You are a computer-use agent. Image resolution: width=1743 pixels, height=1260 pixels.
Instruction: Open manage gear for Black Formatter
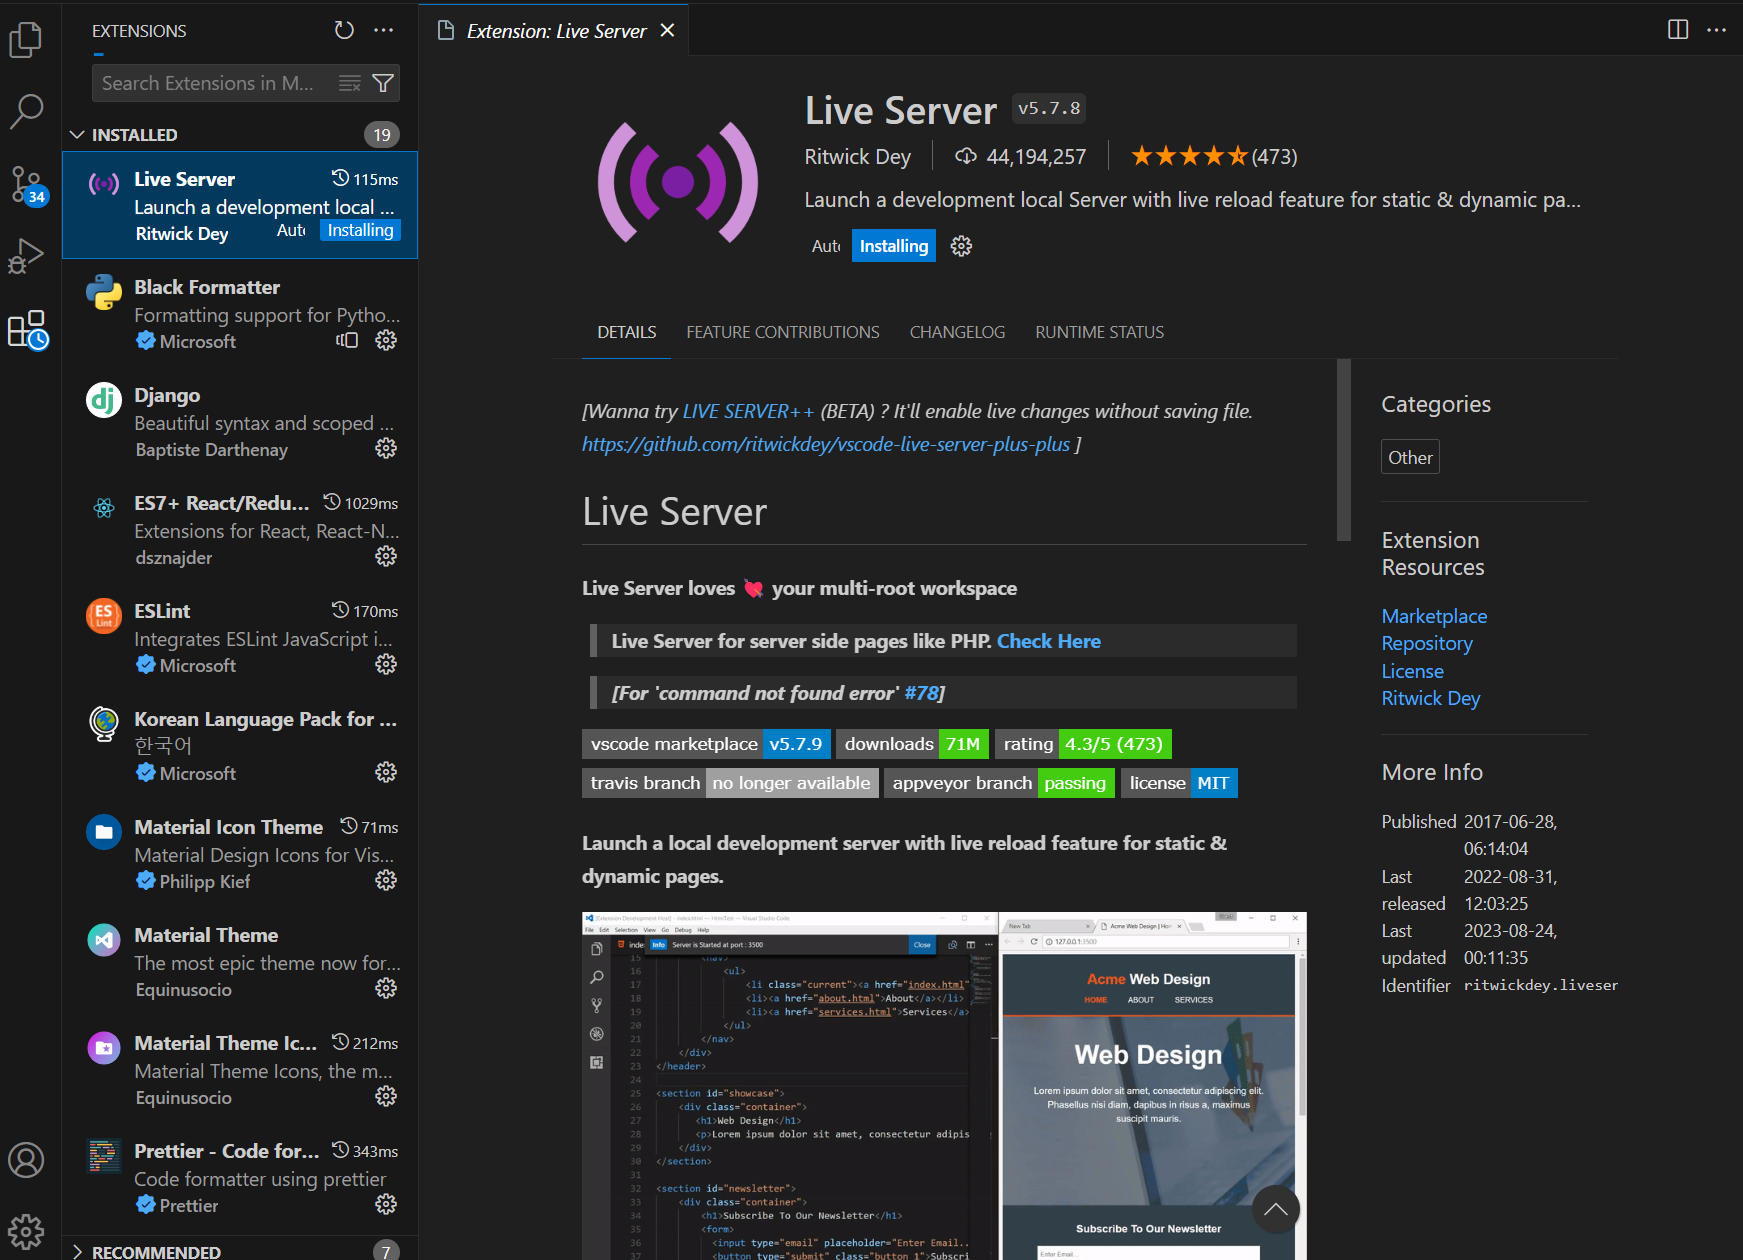386,340
